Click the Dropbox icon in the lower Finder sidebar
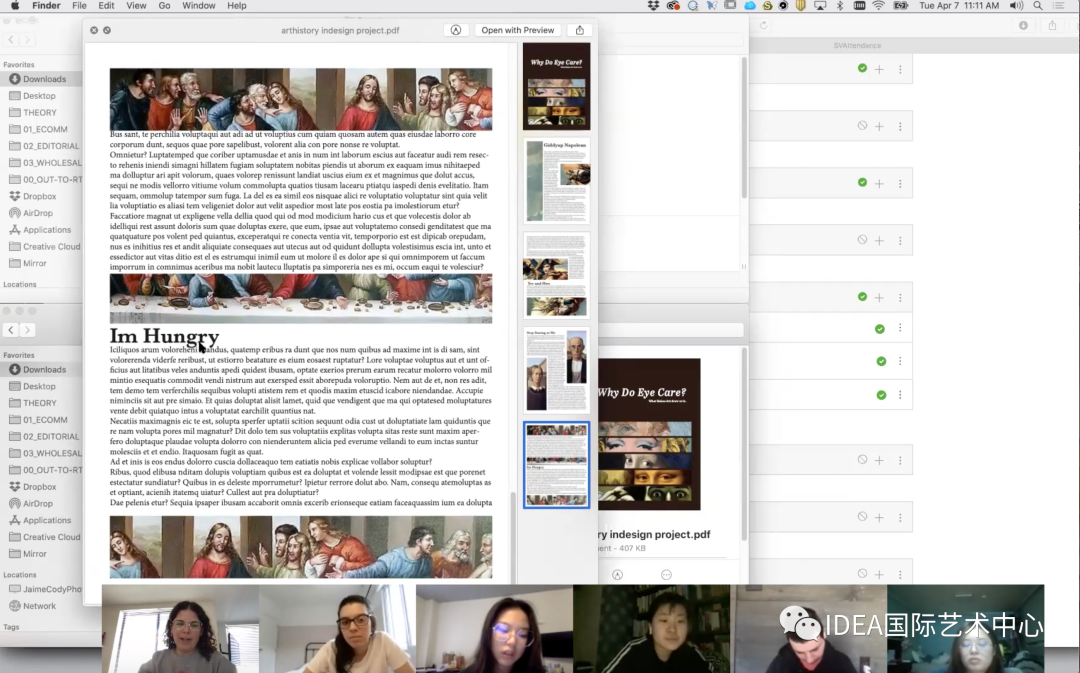1080x673 pixels. pos(14,486)
